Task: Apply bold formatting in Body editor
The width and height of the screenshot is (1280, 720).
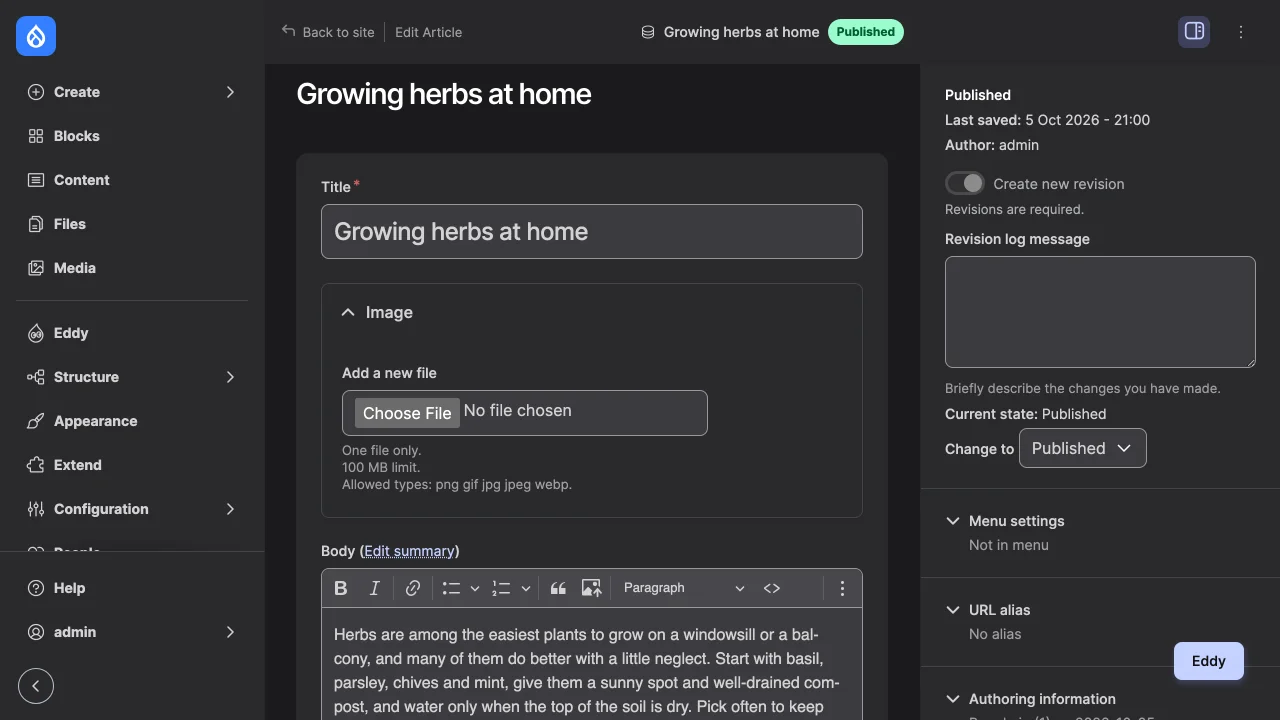Action: pos(341,588)
